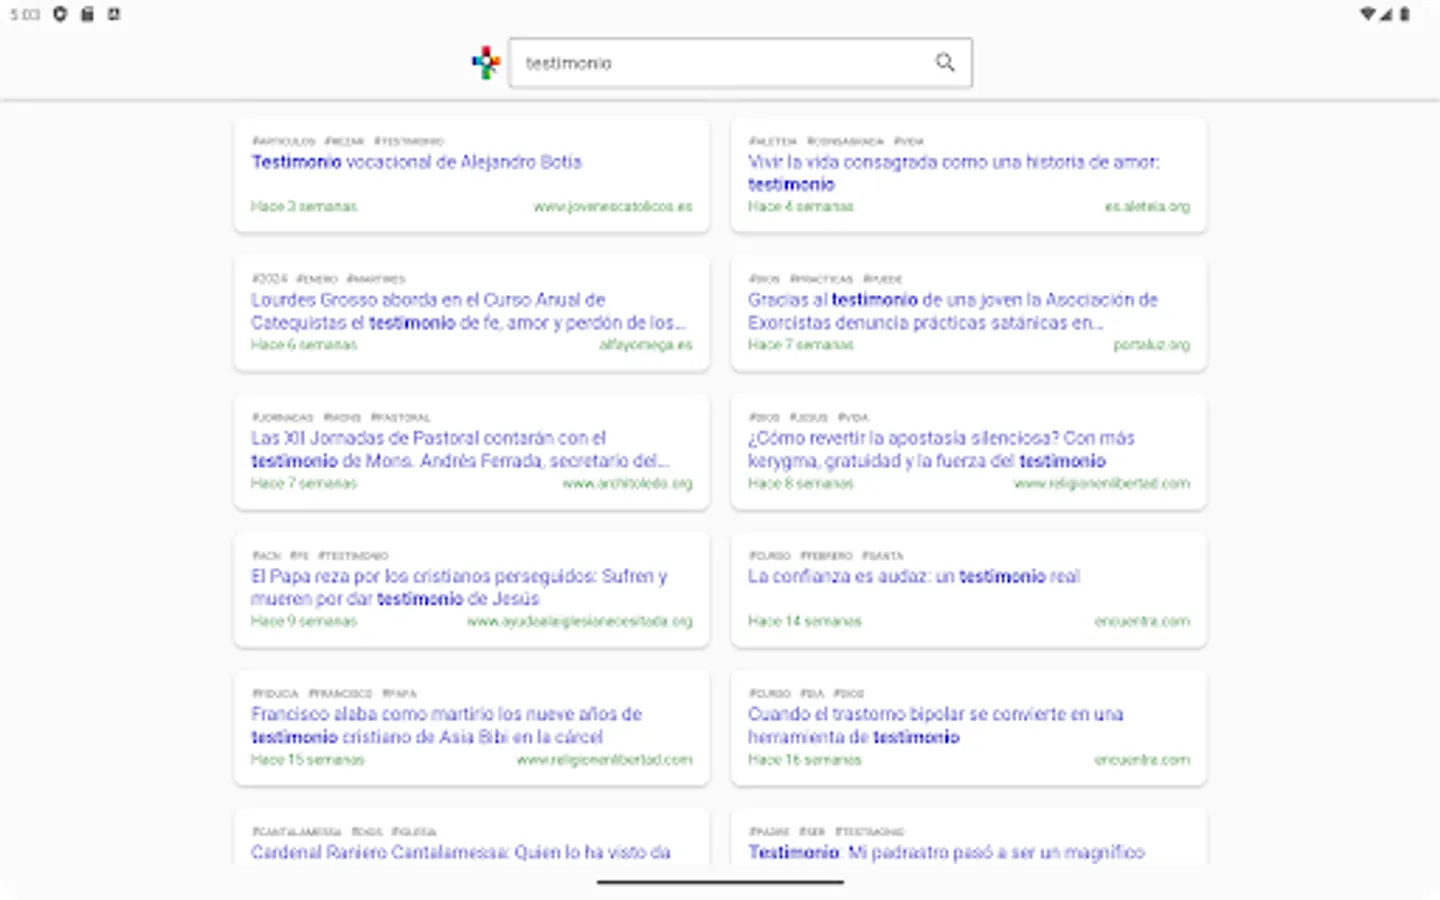Tap the magnifying glass search icon
This screenshot has width=1440, height=900.
pyautogui.click(x=944, y=62)
